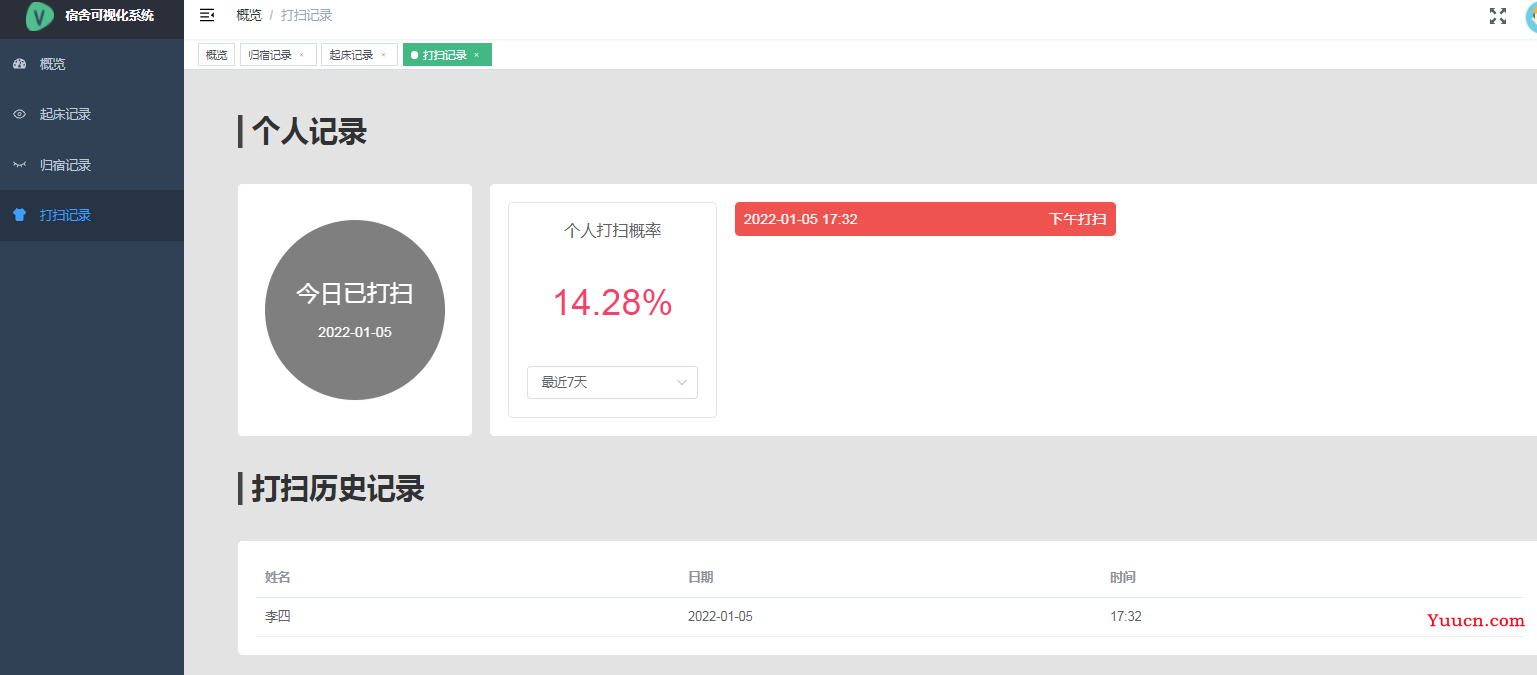Screen dimensions: 1537x675
Task: Click the green V logo icon
Action: (x=40, y=16)
